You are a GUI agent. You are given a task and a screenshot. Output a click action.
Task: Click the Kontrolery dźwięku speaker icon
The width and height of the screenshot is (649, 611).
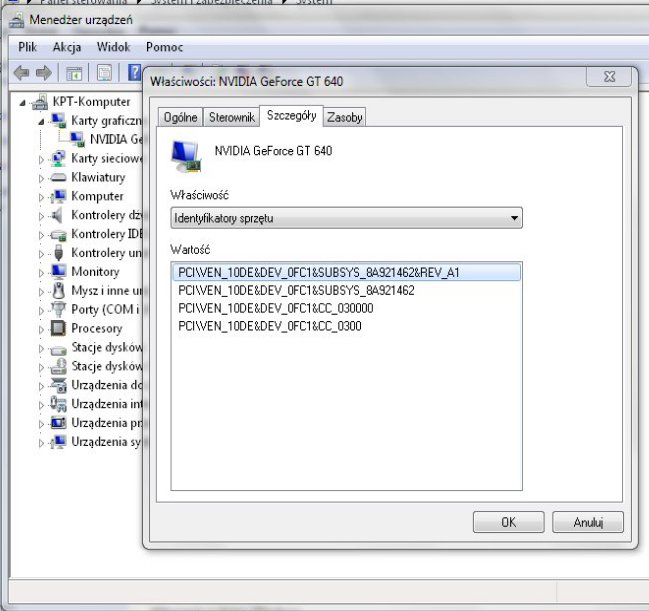[x=58, y=215]
